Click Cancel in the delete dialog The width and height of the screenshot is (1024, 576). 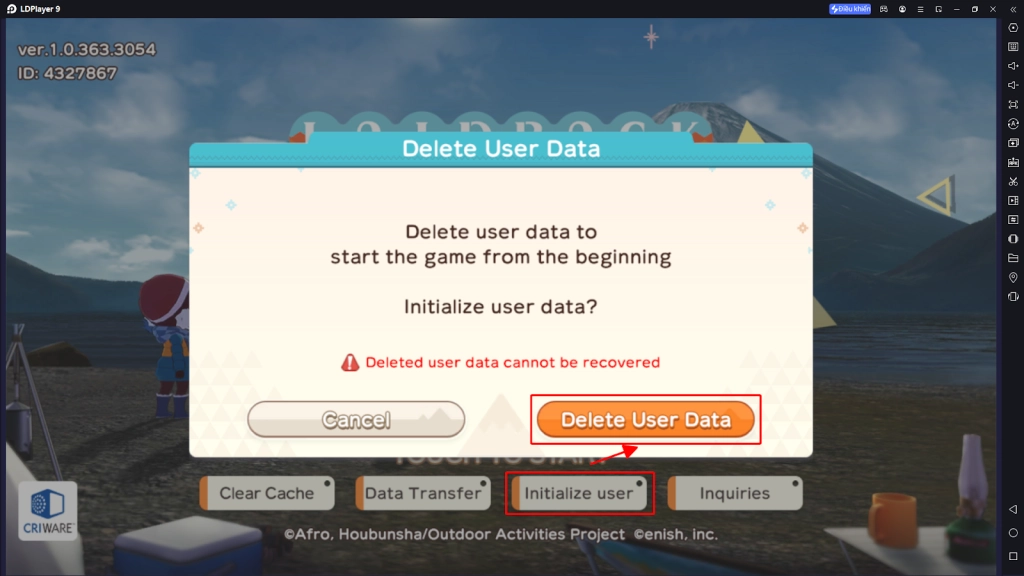[356, 419]
